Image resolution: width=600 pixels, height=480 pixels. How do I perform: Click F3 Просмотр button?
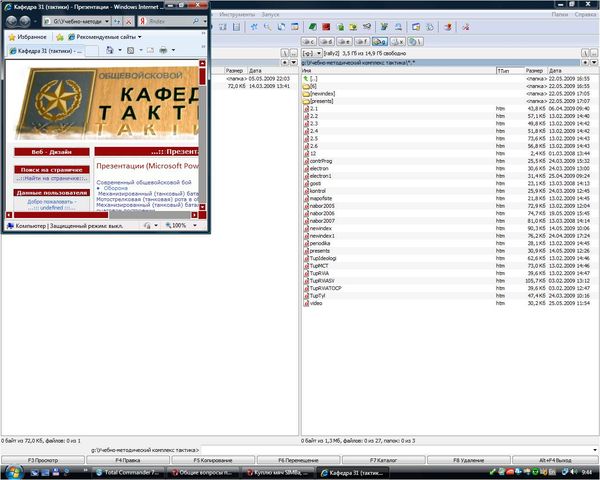43,460
